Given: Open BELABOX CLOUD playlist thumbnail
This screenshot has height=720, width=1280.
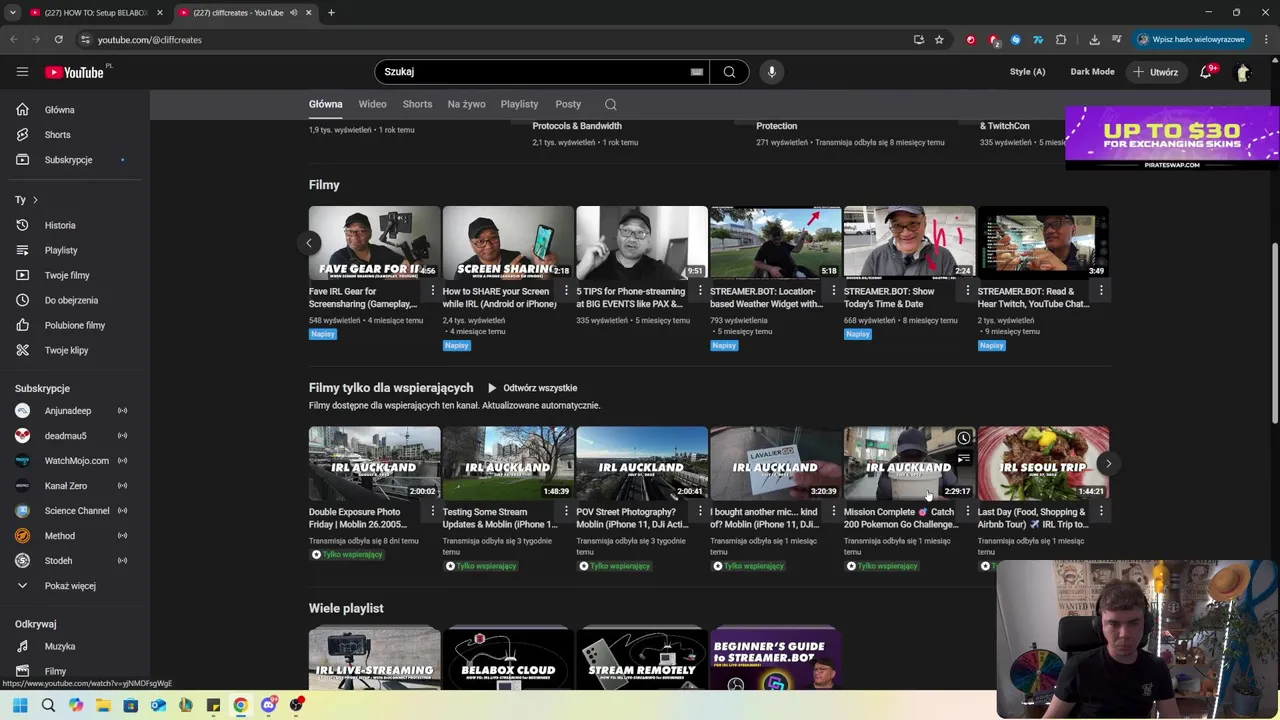Looking at the screenshot, I should coord(508,657).
